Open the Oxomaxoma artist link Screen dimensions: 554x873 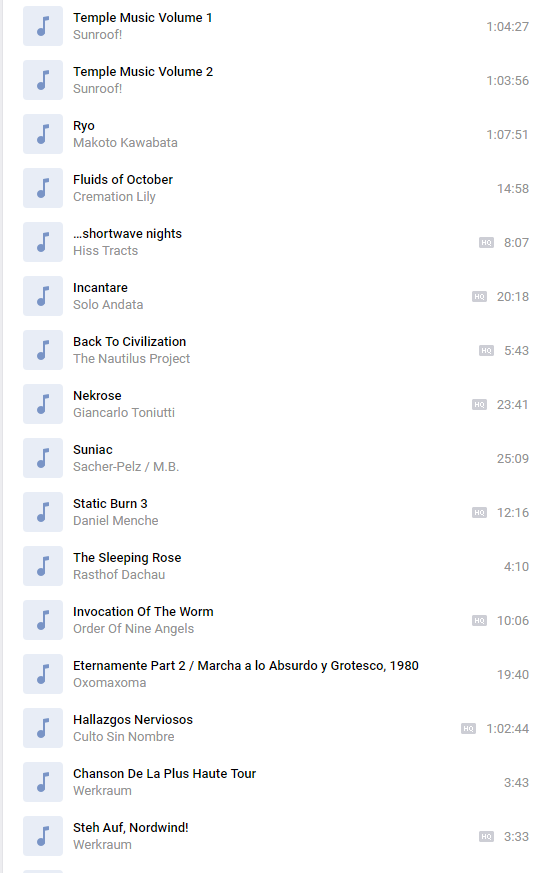110,683
